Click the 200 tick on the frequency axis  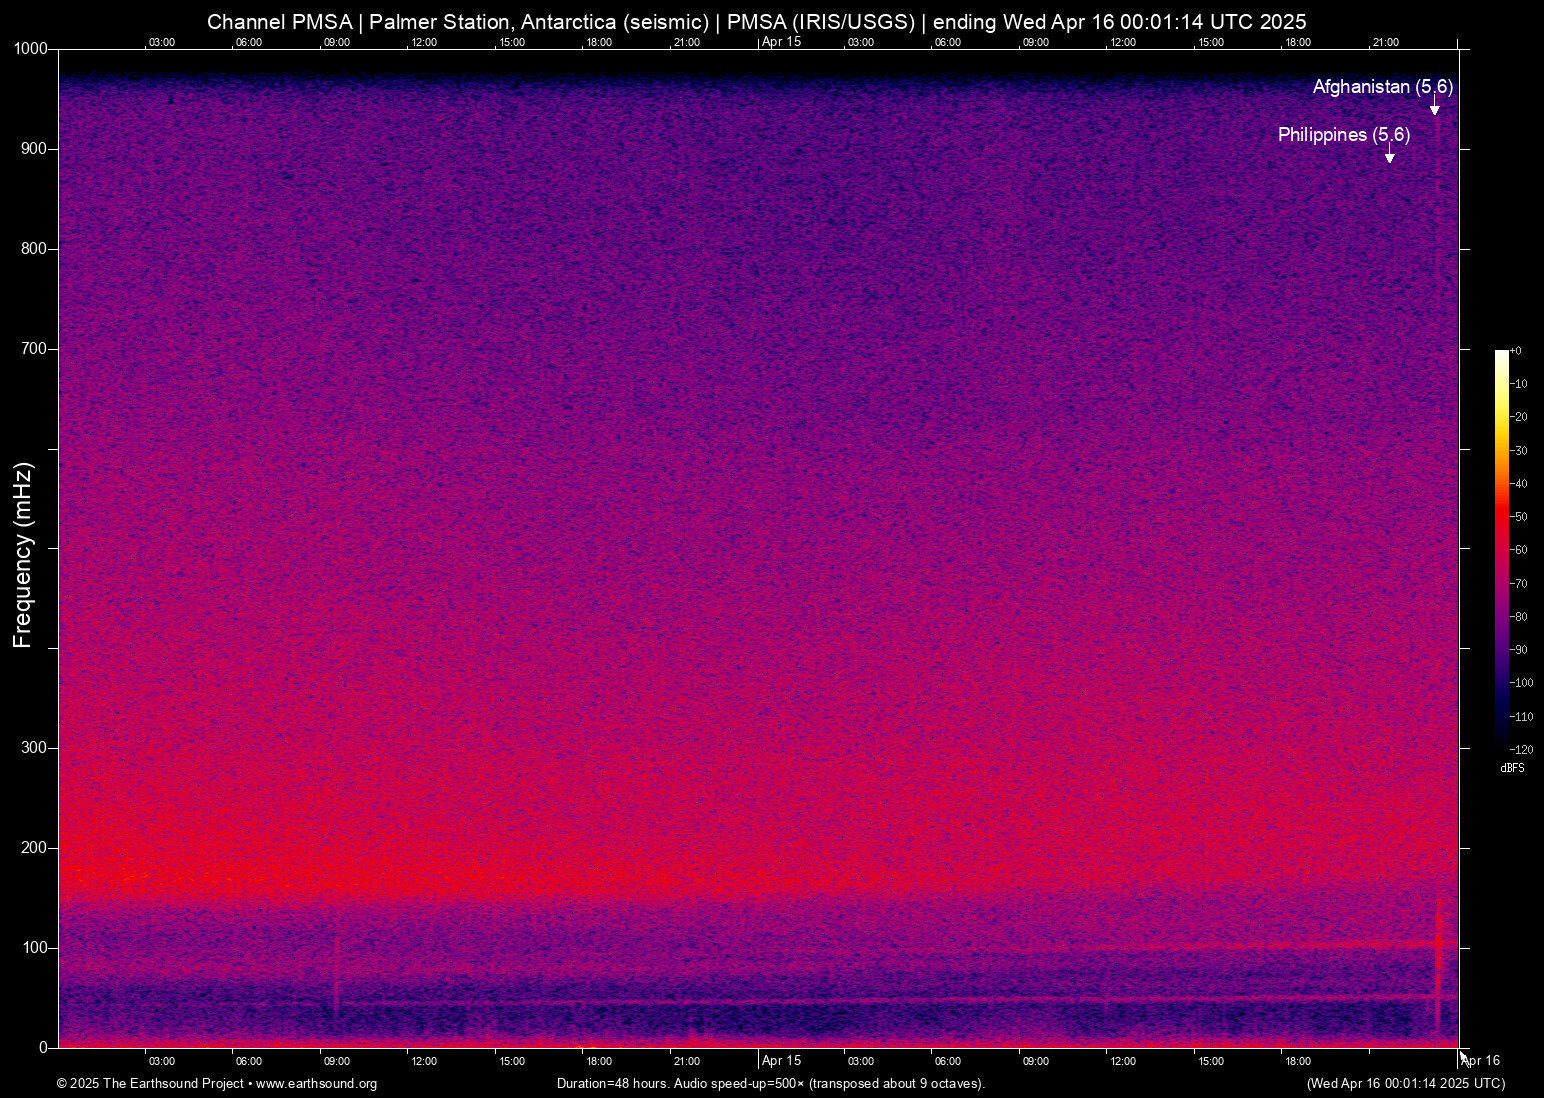(35, 848)
